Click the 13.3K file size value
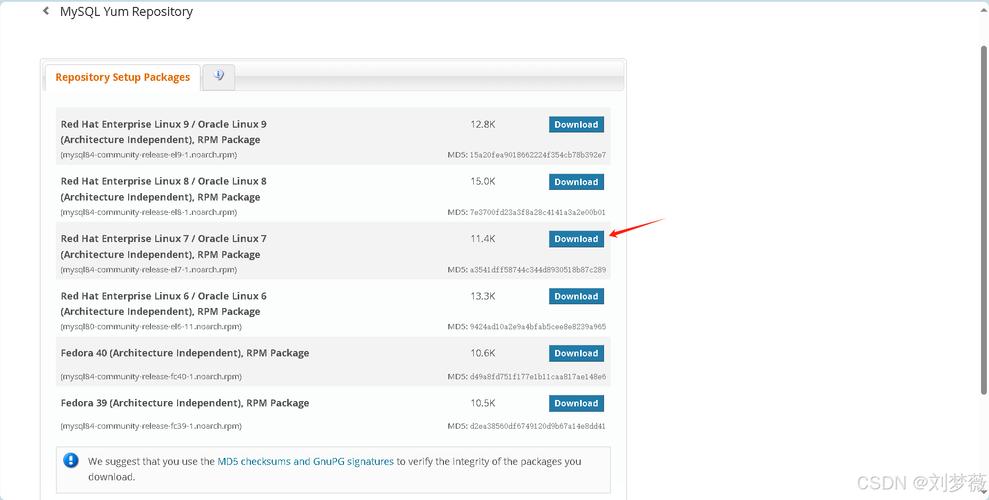989x500 pixels. tap(483, 296)
